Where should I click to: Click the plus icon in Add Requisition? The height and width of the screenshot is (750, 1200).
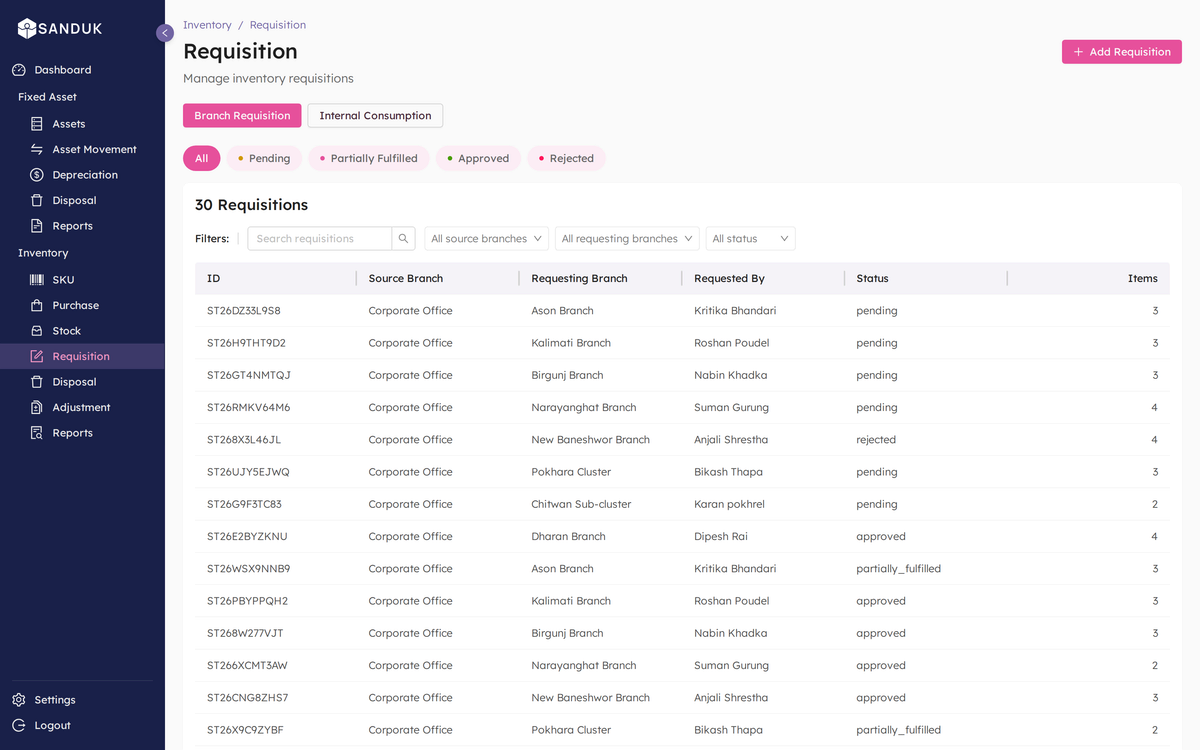coord(1078,52)
